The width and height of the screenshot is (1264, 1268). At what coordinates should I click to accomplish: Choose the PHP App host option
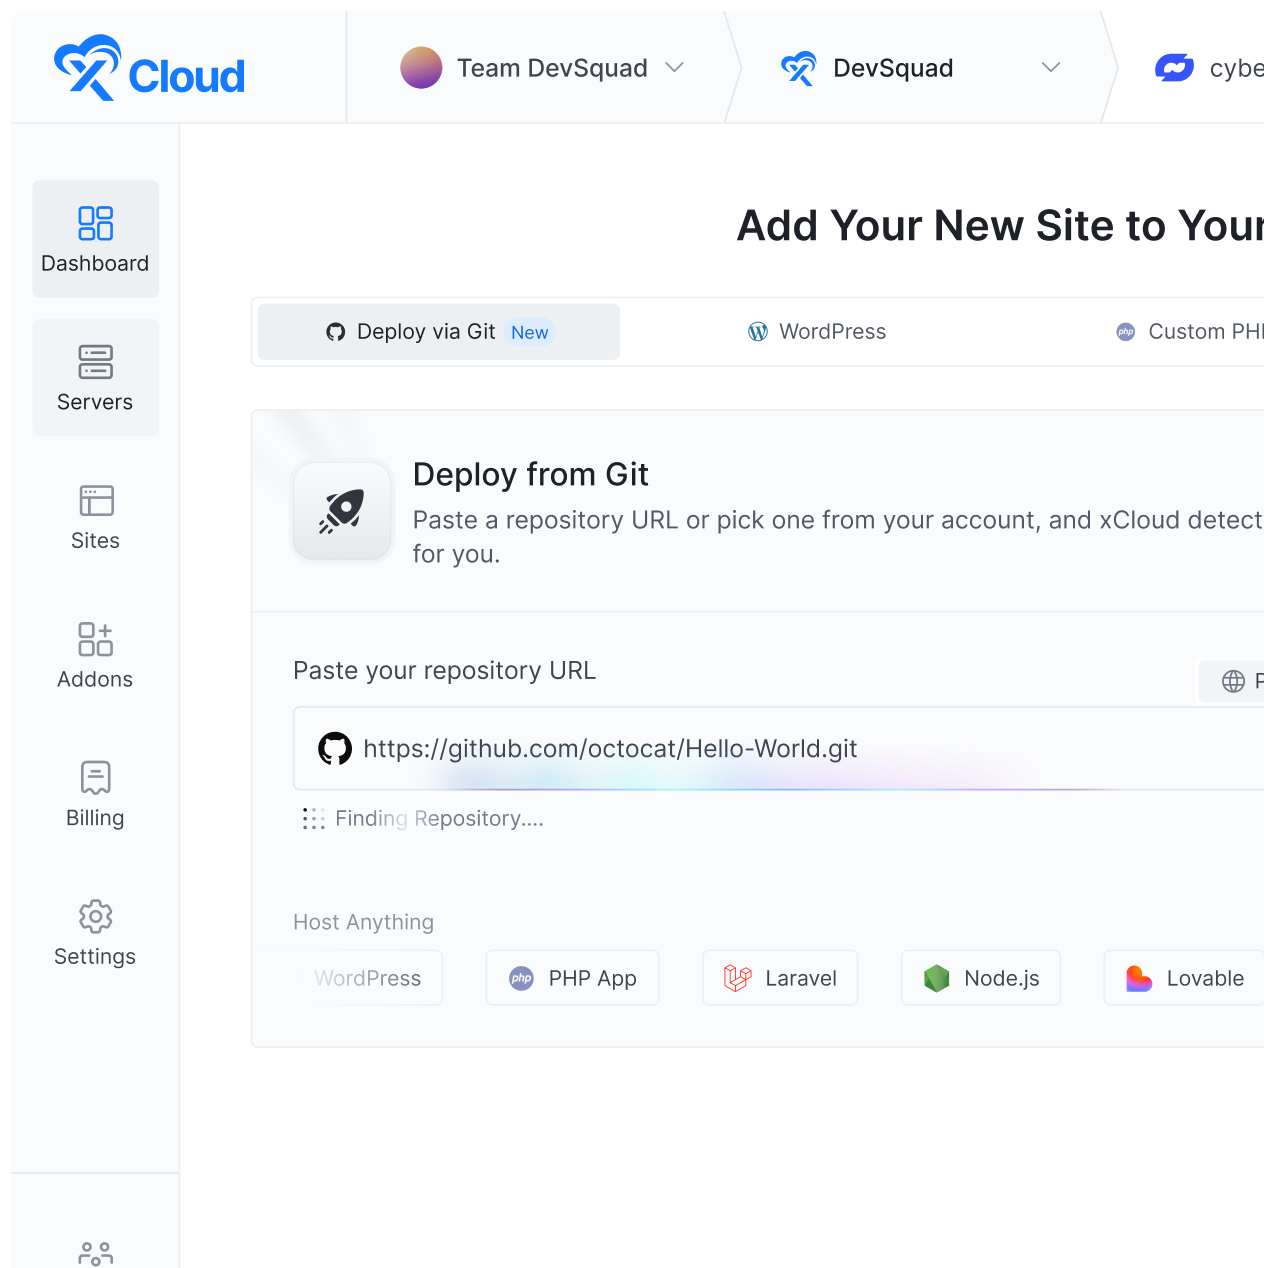pos(573,978)
